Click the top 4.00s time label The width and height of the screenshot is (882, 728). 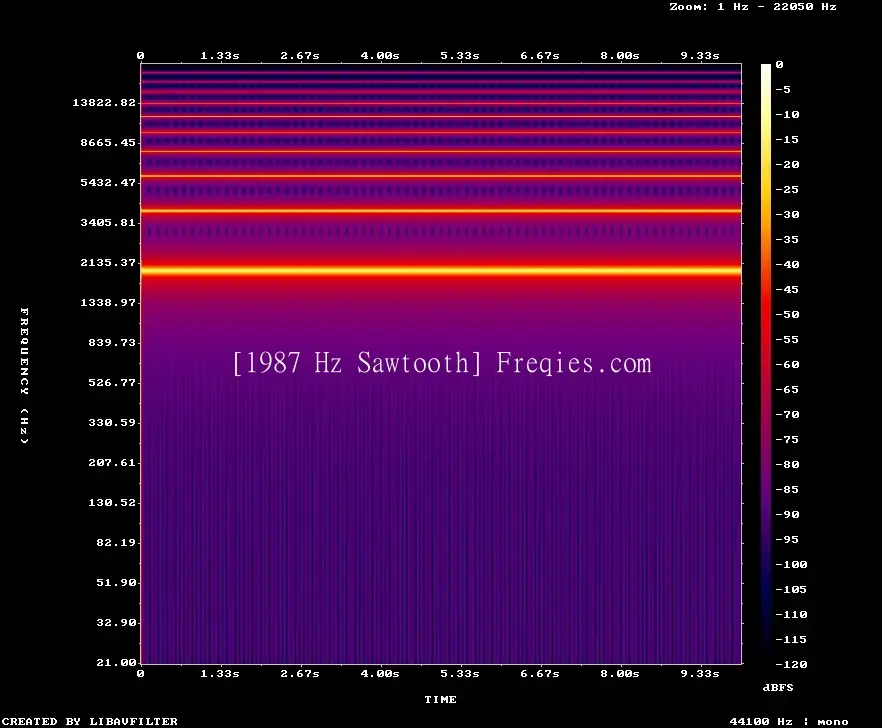click(x=380, y=55)
